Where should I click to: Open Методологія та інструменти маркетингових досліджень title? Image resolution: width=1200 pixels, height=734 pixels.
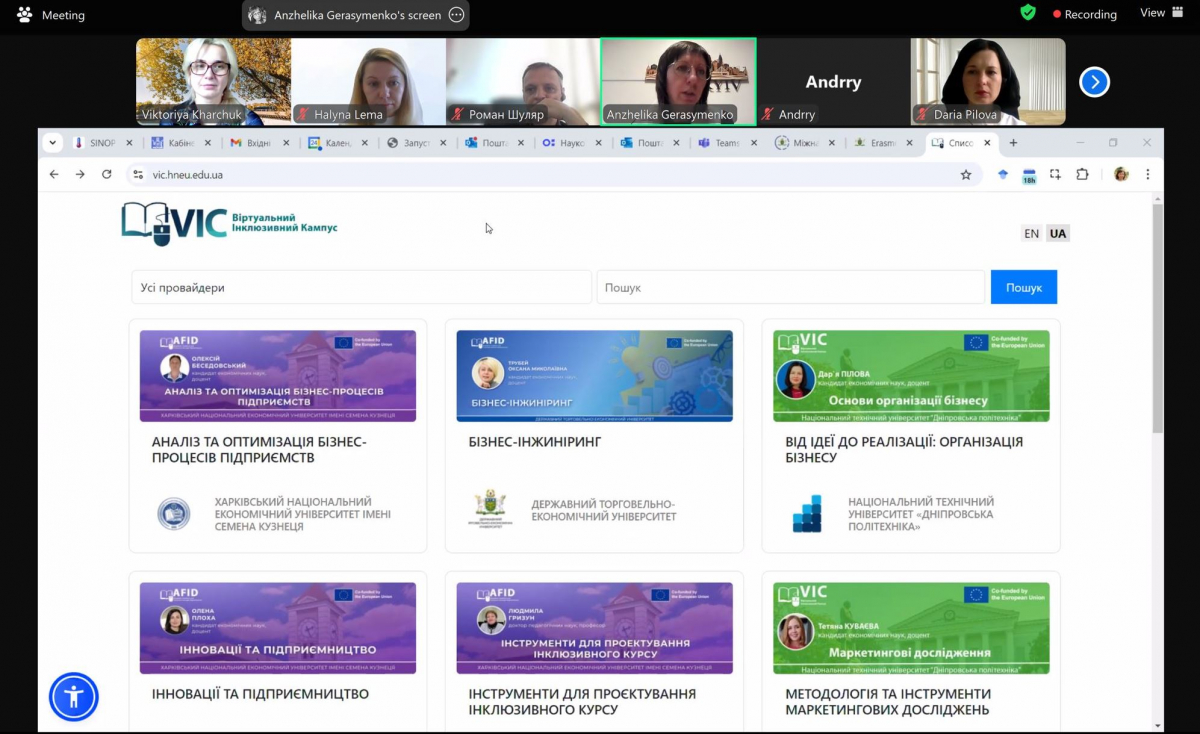click(x=888, y=702)
